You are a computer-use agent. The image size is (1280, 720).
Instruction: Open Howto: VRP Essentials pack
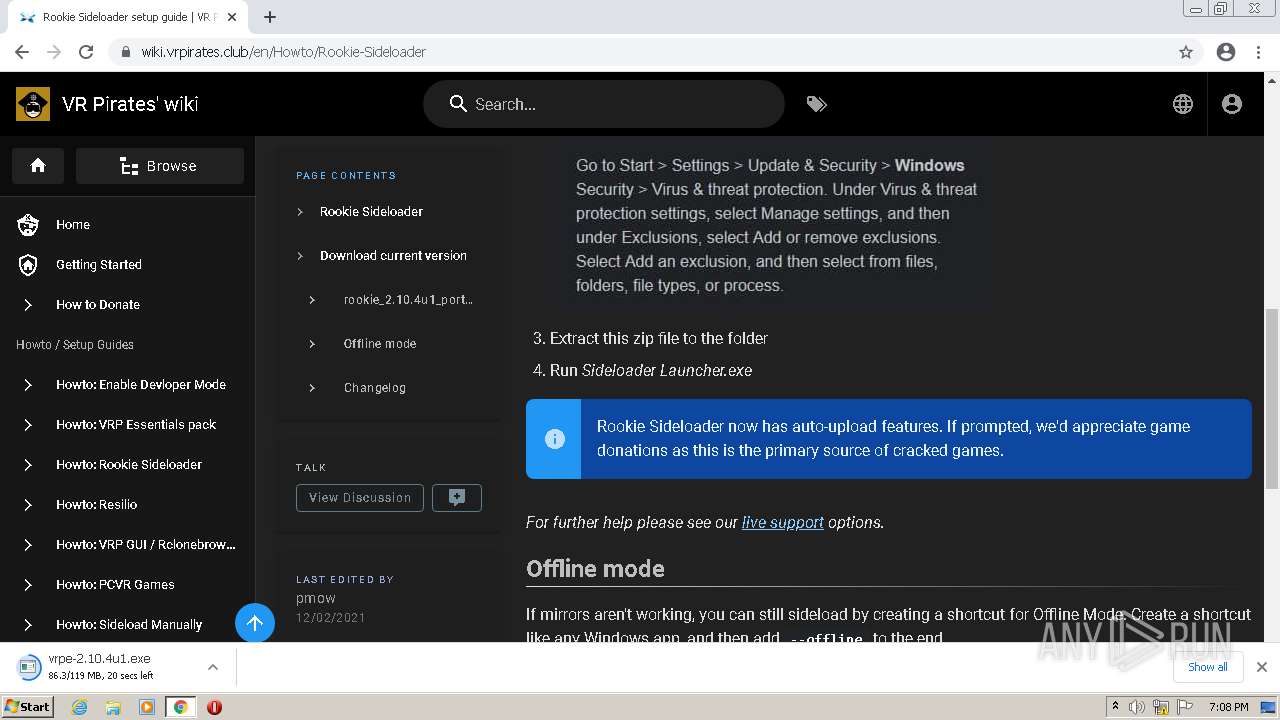128,425
